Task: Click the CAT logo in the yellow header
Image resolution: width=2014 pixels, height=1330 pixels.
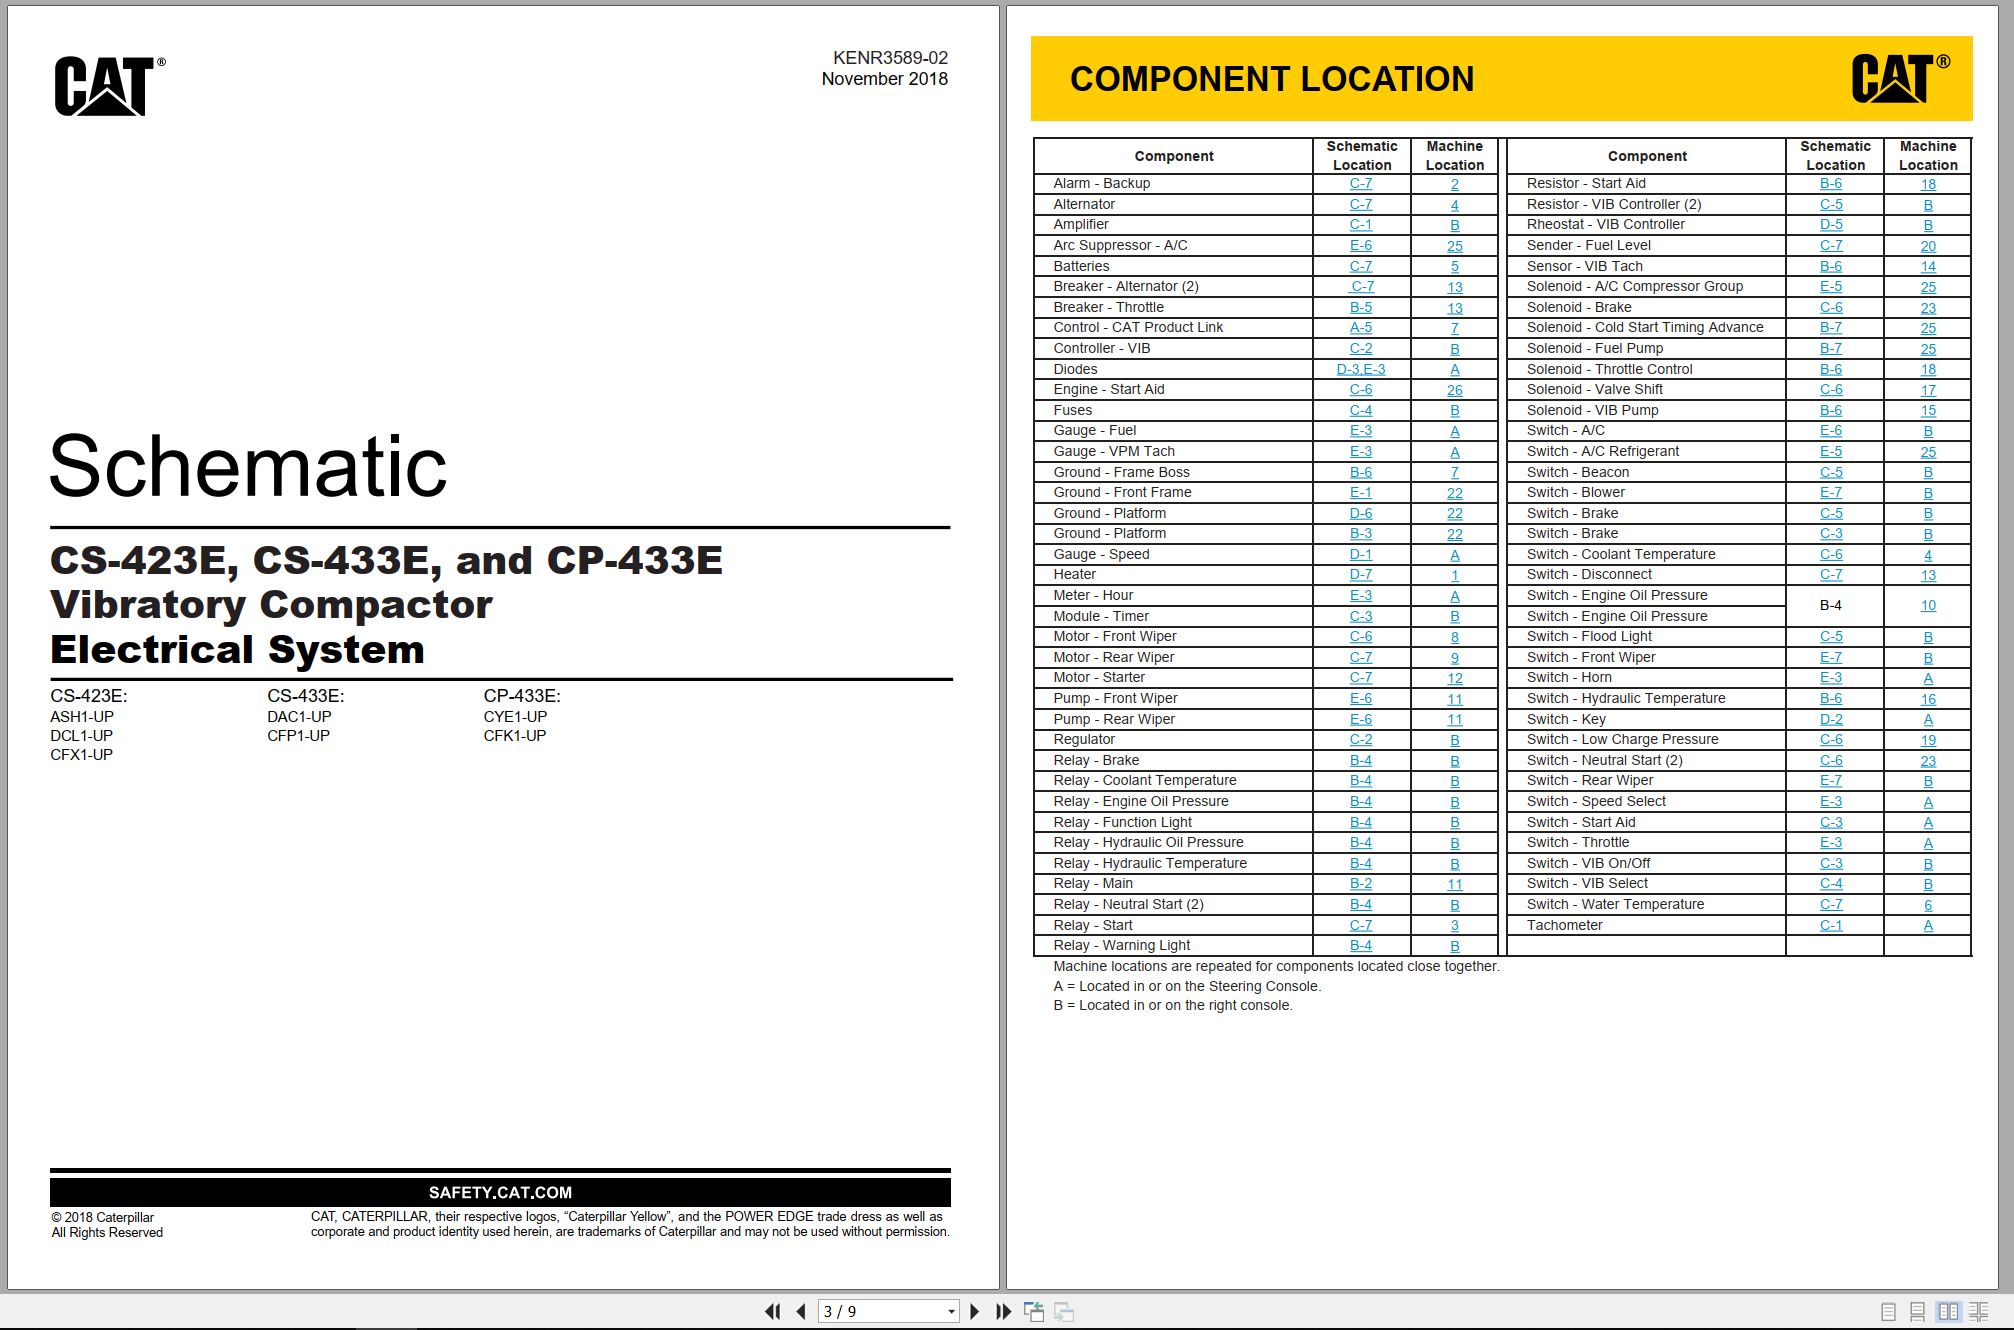Action: click(x=1899, y=78)
